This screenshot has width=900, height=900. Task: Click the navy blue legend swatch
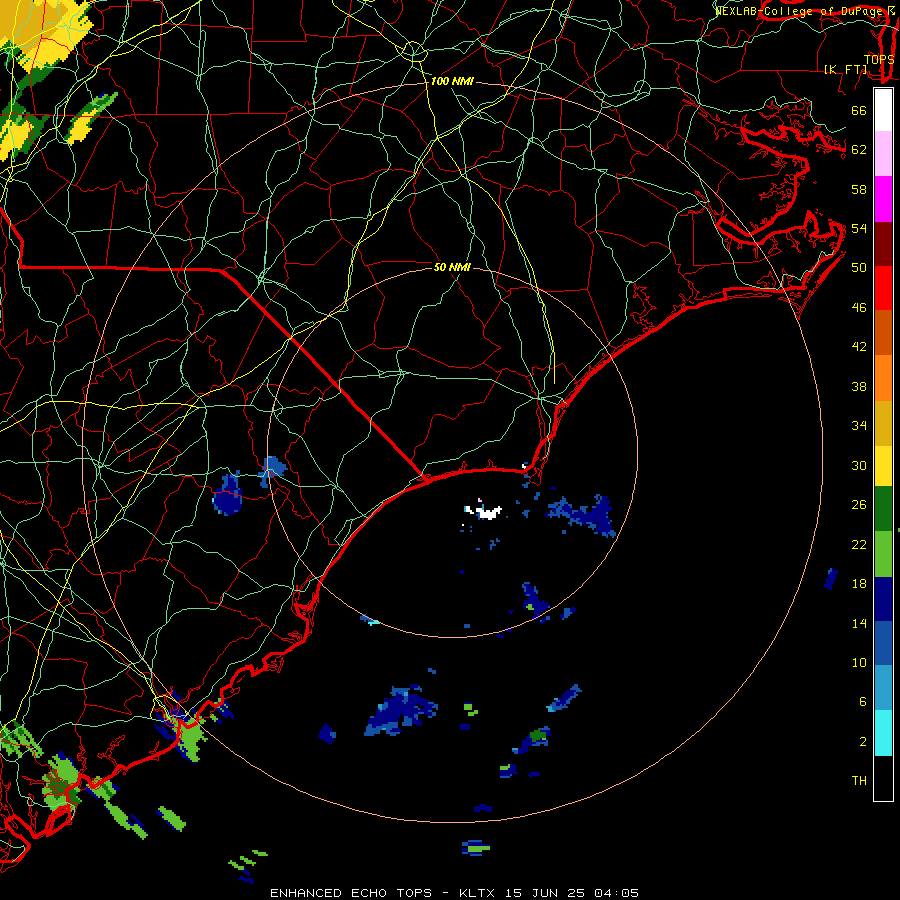point(883,599)
